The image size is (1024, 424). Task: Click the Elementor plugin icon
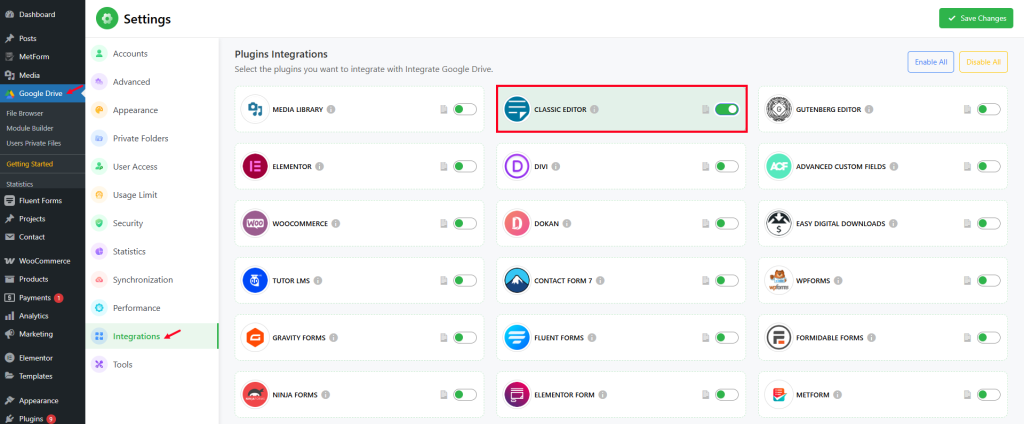click(255, 167)
